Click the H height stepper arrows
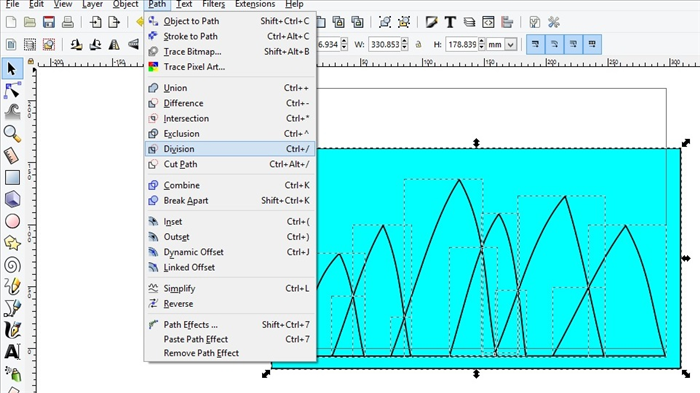The width and height of the screenshot is (700, 393). pyautogui.click(x=482, y=44)
